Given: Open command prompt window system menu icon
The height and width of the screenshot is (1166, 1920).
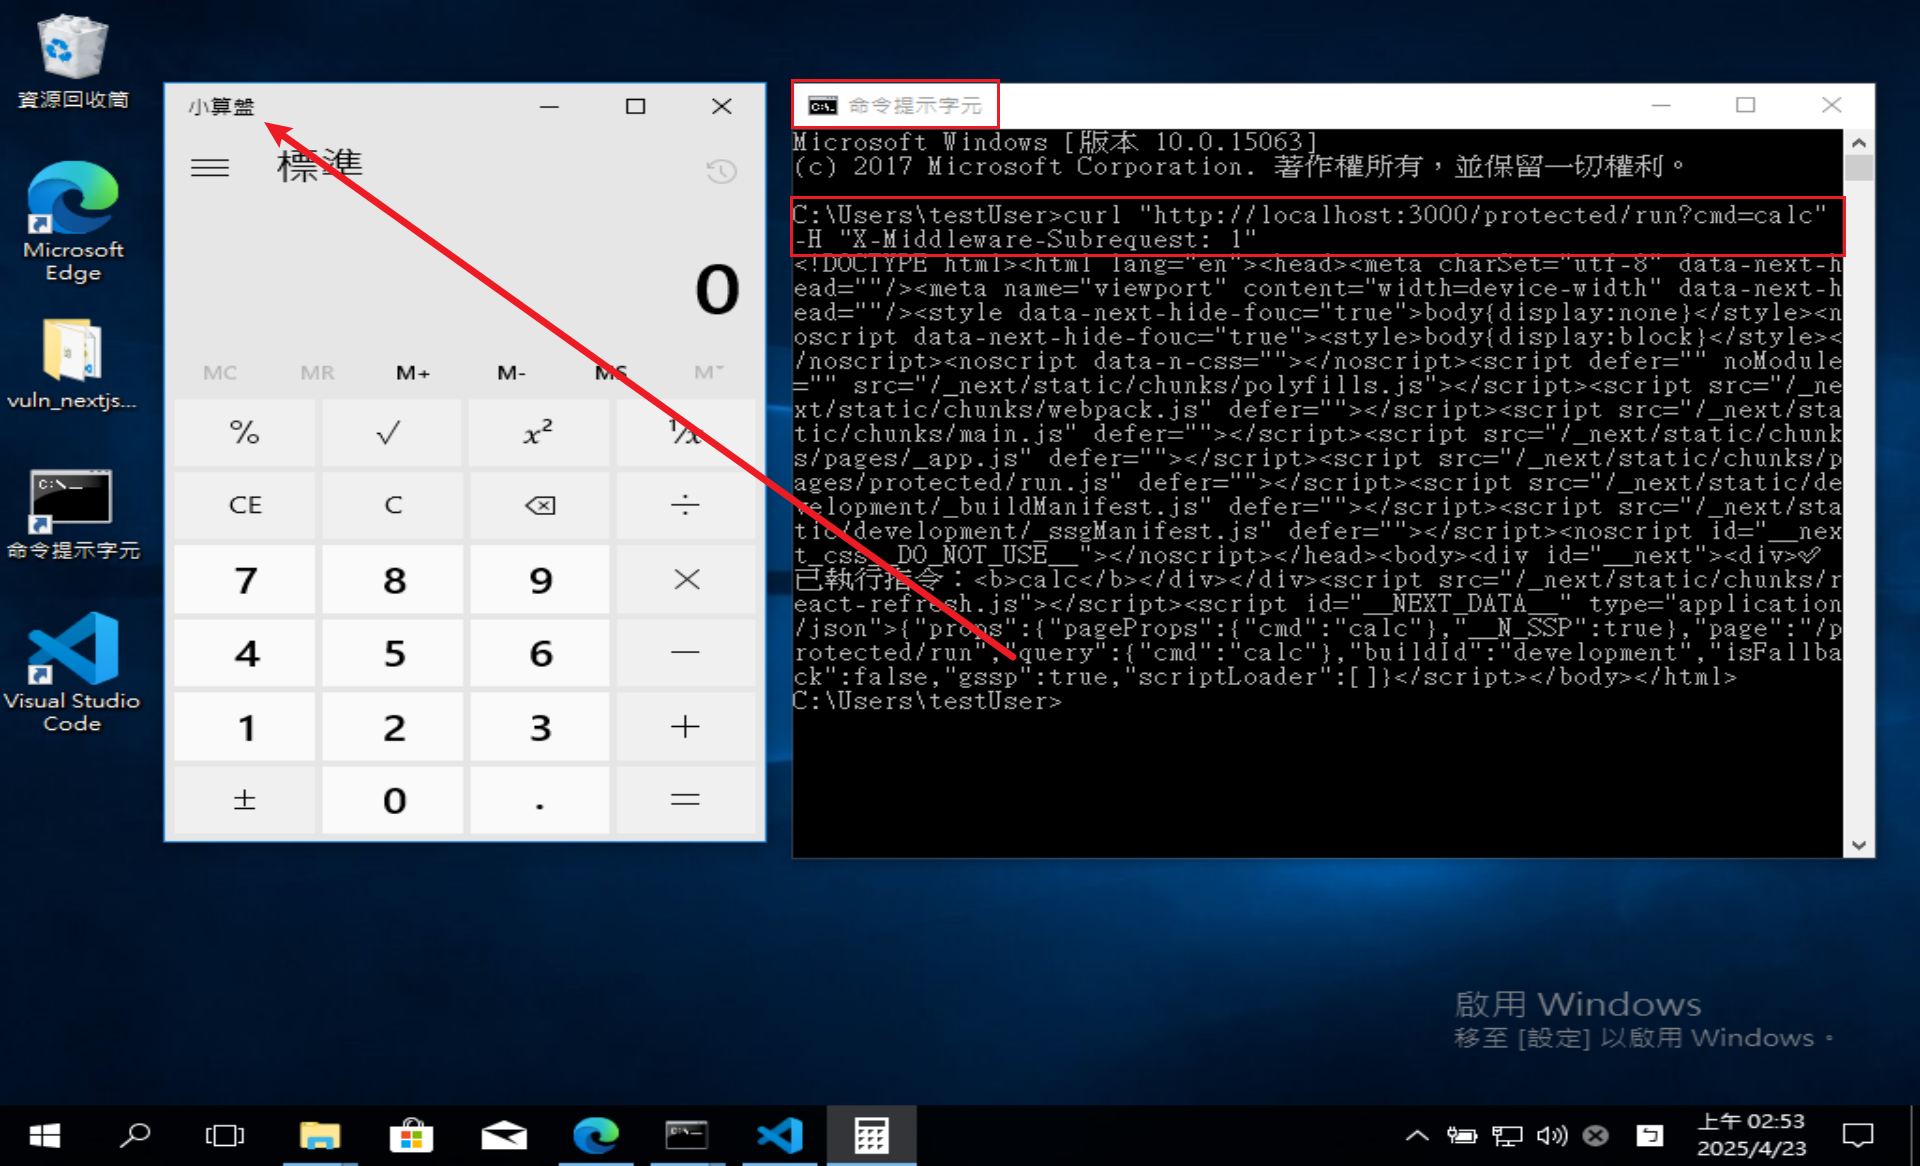Looking at the screenshot, I should (x=823, y=106).
